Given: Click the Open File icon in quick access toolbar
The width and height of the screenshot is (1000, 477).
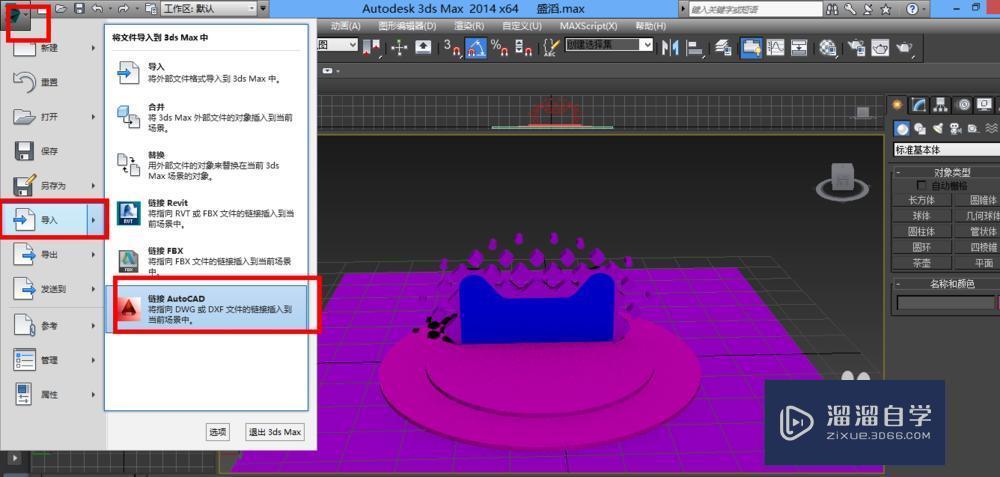Looking at the screenshot, I should click(x=61, y=9).
